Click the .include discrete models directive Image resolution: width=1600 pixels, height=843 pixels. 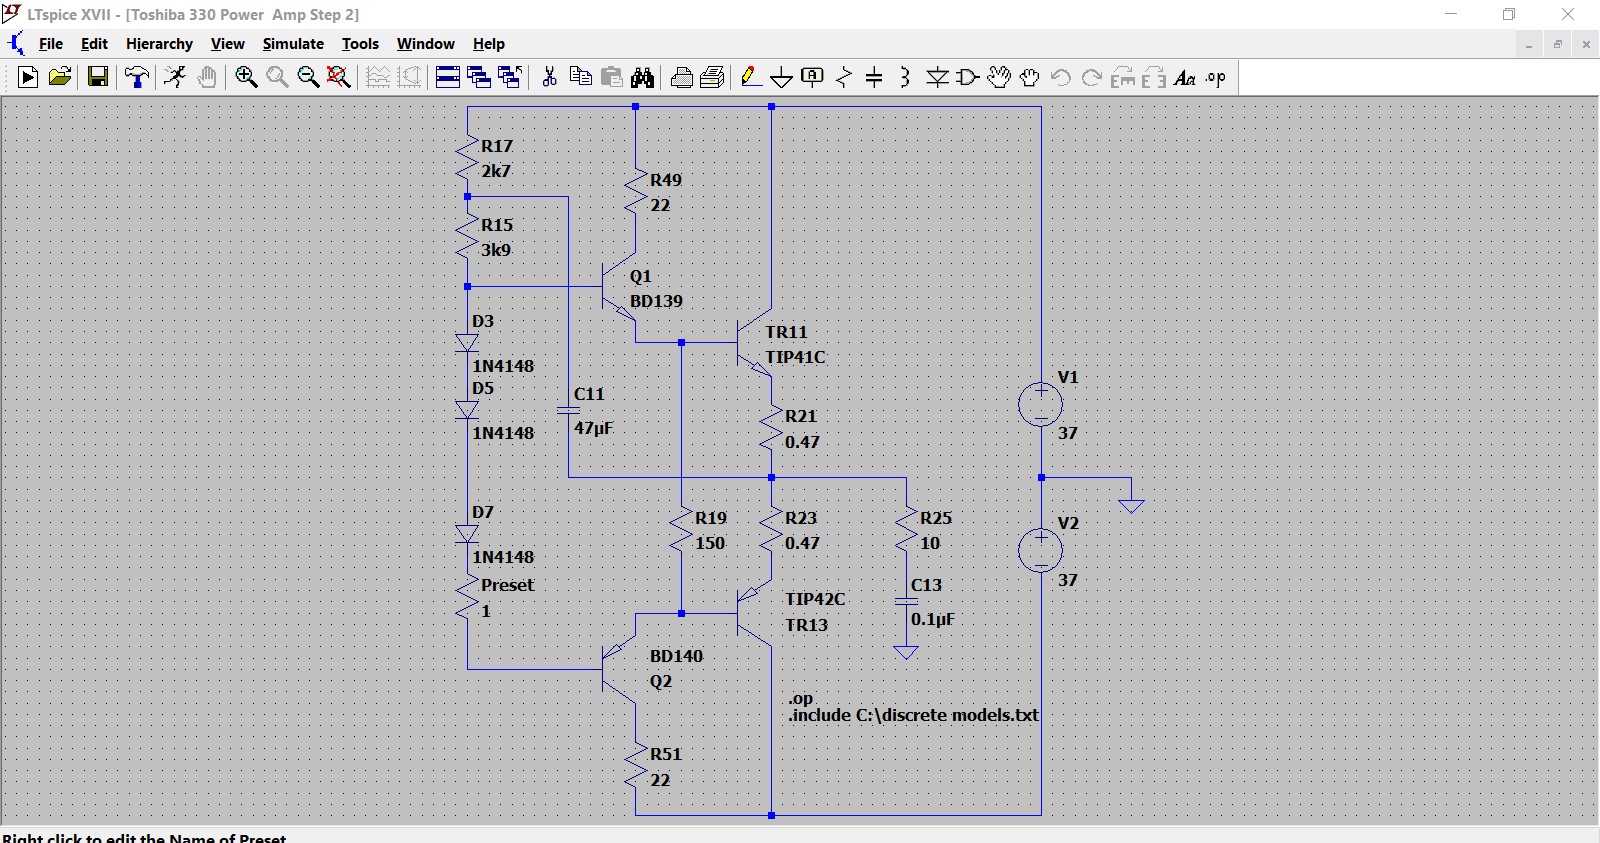913,715
